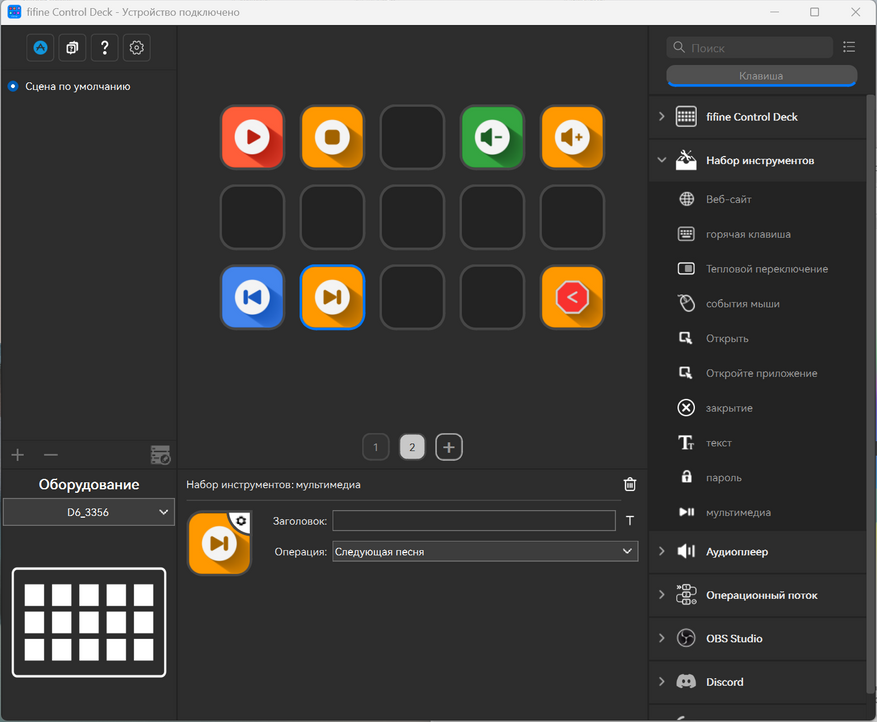The image size is (877, 722).
Task: Open the "Операция" dropdown
Action: (484, 551)
